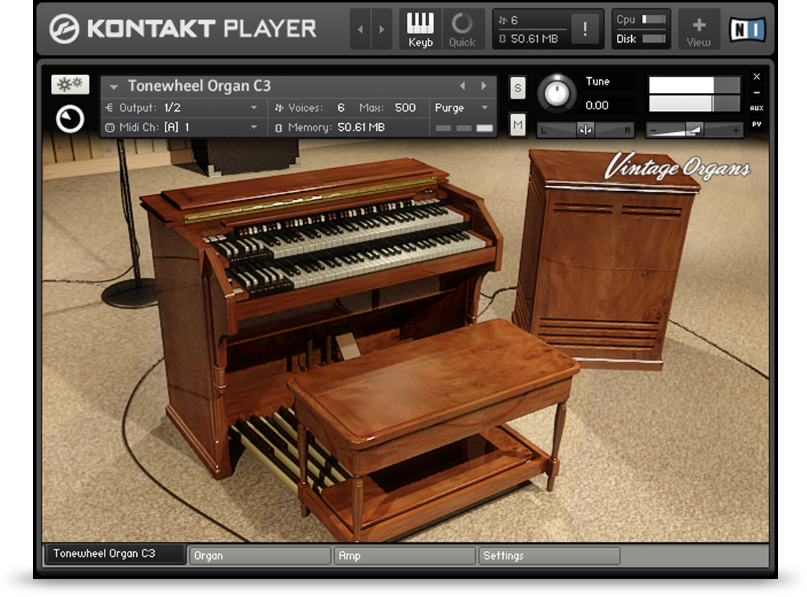Open the View options plus button
The width and height of the screenshot is (807, 597).
[x=698, y=29]
